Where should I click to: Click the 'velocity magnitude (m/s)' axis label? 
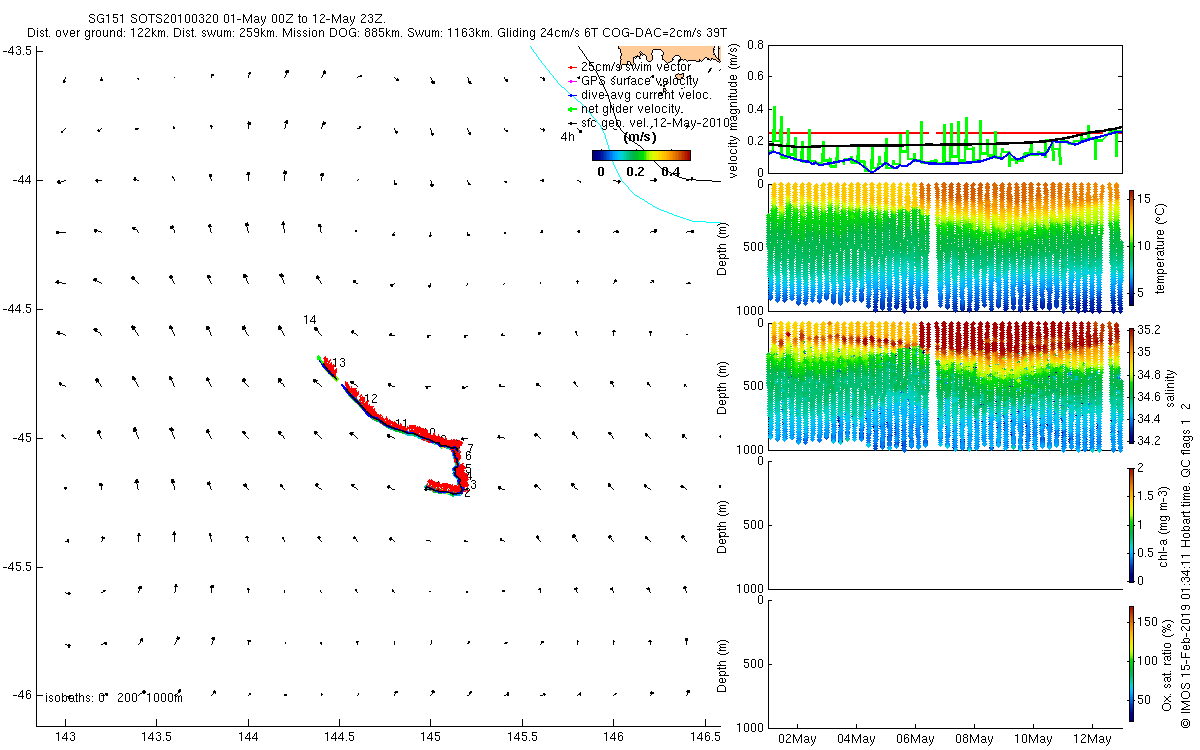tap(734, 110)
